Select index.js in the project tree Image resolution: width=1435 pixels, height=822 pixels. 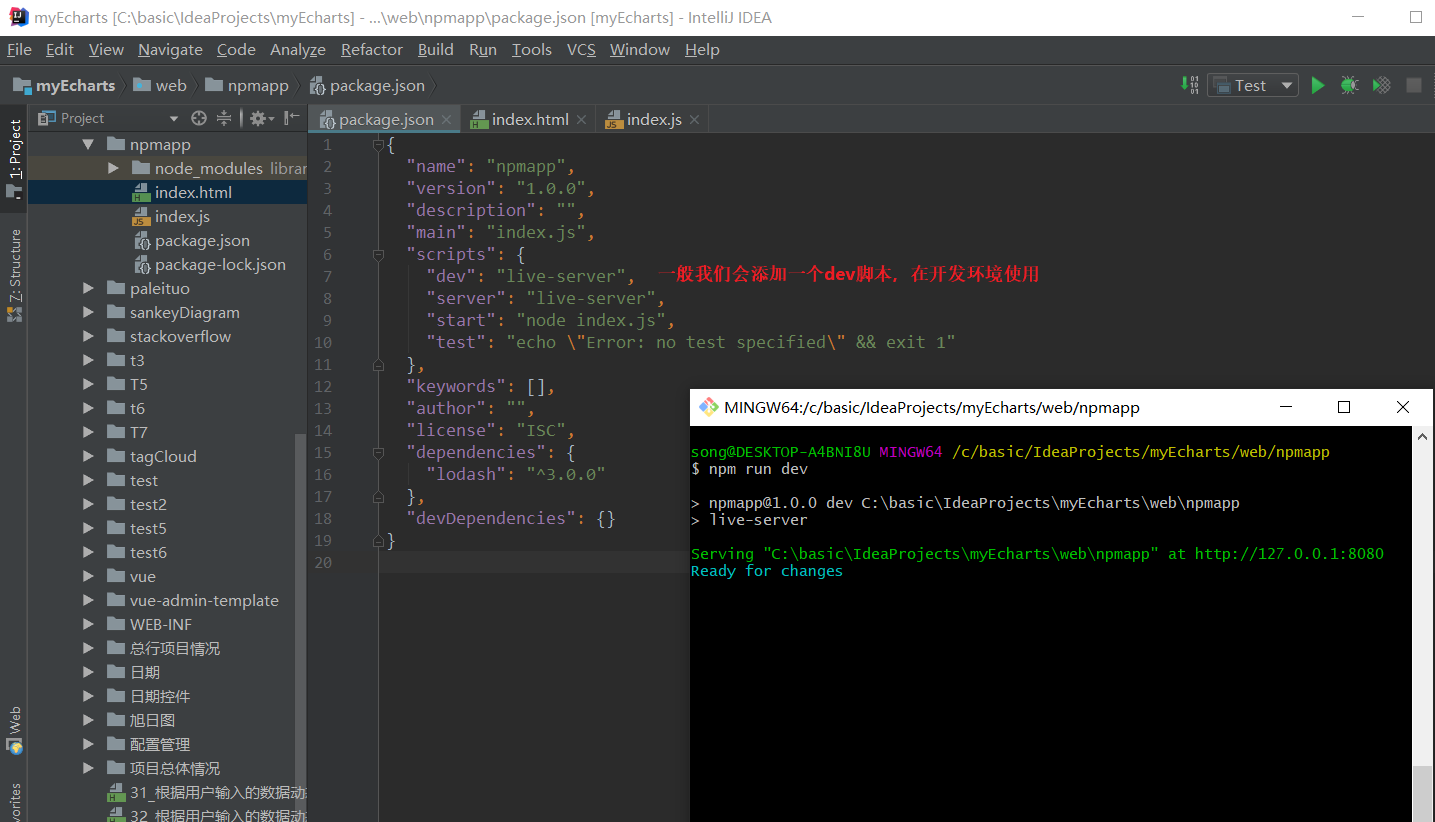[167, 216]
